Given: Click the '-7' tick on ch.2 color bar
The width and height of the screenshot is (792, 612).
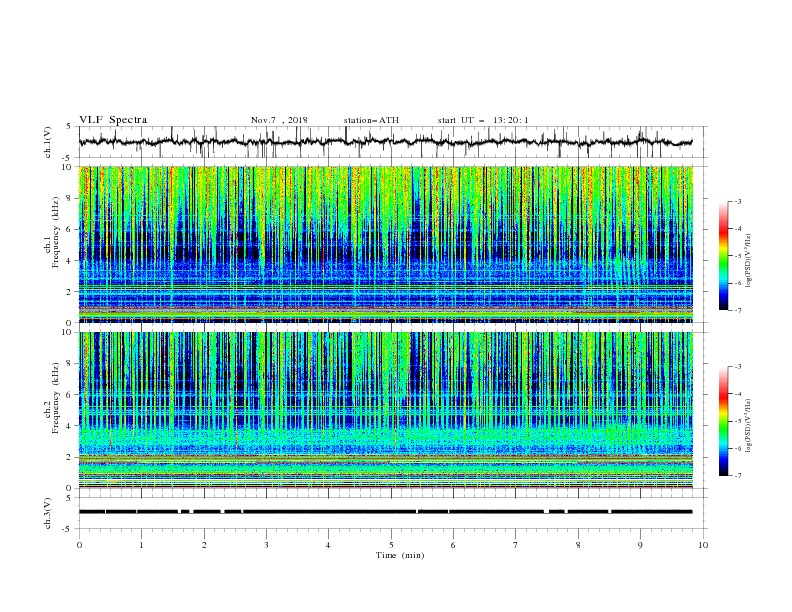Looking at the screenshot, I should point(738,476).
